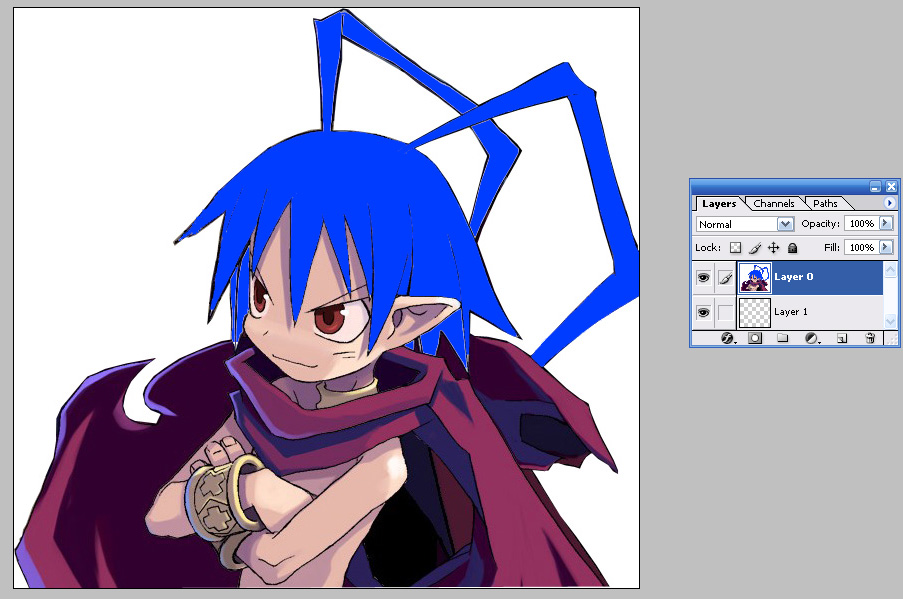903x599 pixels.
Task: Open the Layers palette options menu
Action: tap(889, 203)
